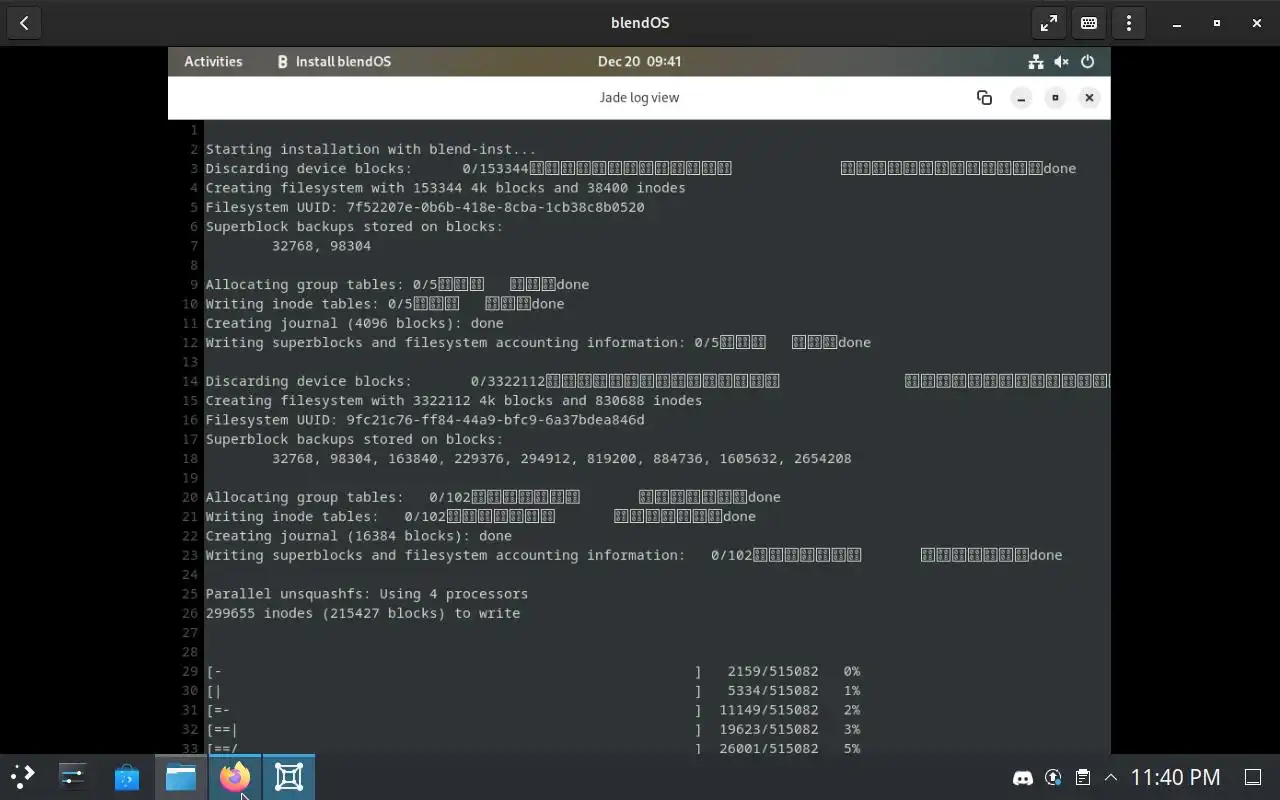
Task: Click 'Parallel unsquashfs: Using 4 processors' line
Action: [x=367, y=594]
